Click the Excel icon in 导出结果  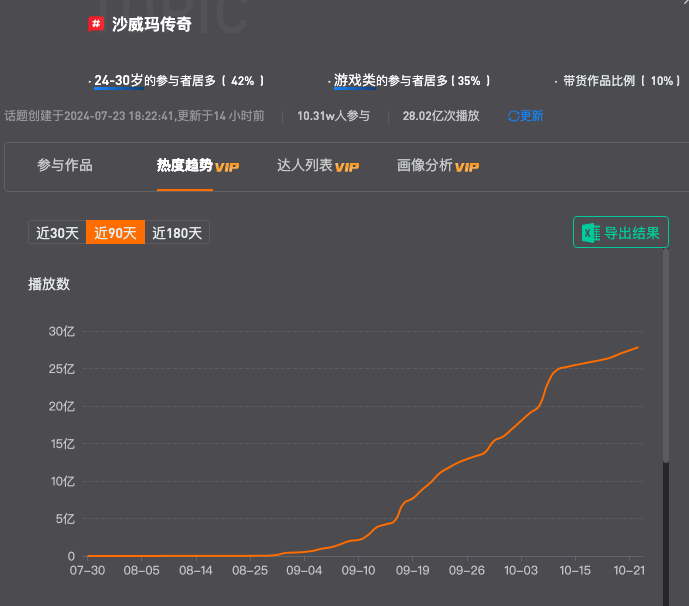pyautogui.click(x=591, y=232)
